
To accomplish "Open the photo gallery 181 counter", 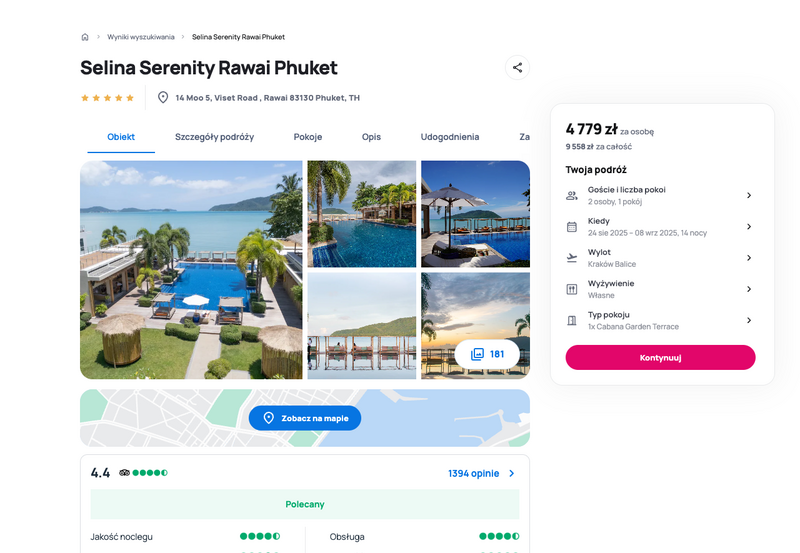I will point(487,354).
